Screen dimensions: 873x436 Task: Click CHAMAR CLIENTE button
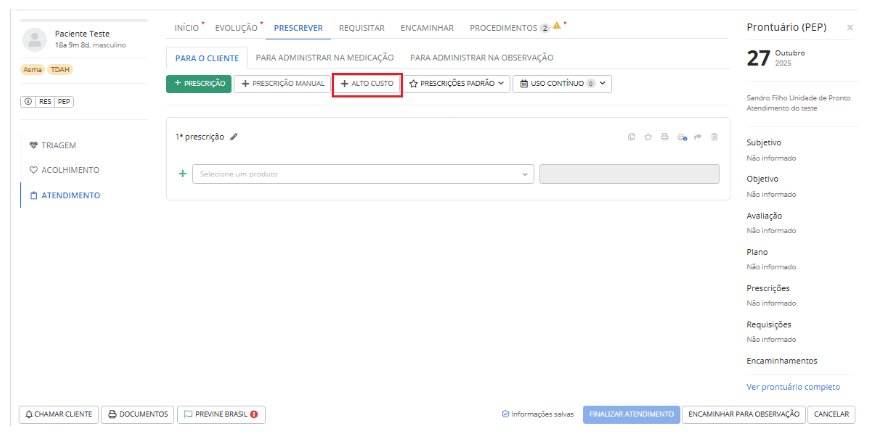59,414
